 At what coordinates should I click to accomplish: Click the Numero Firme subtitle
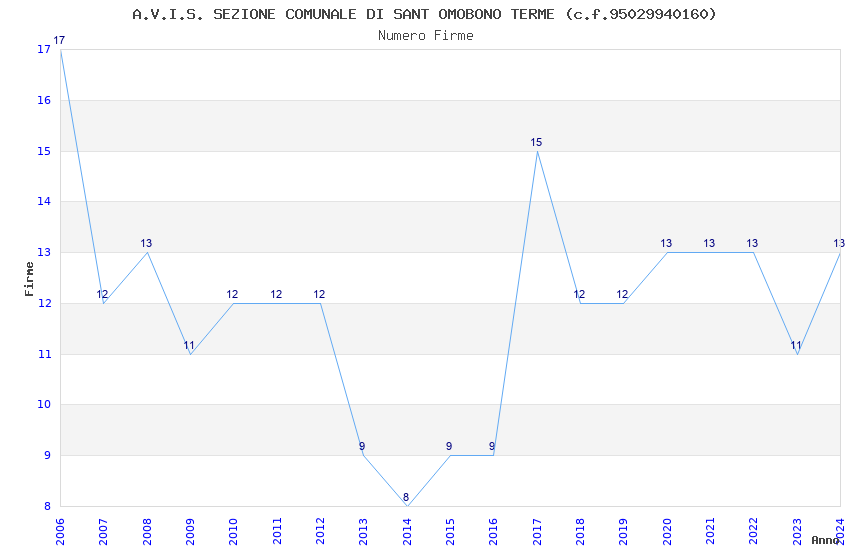coord(426,36)
